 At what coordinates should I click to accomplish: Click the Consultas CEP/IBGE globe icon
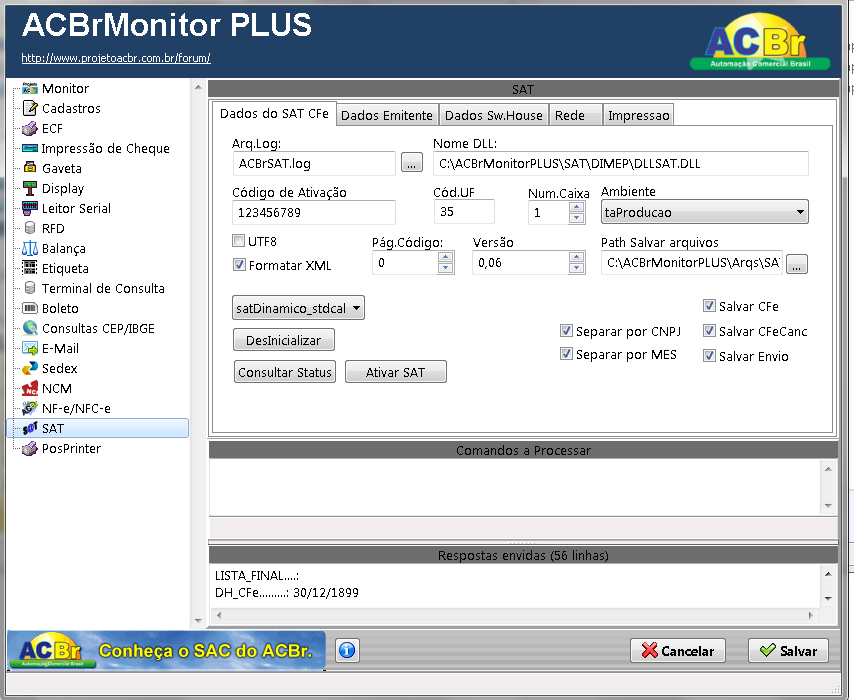(x=29, y=328)
